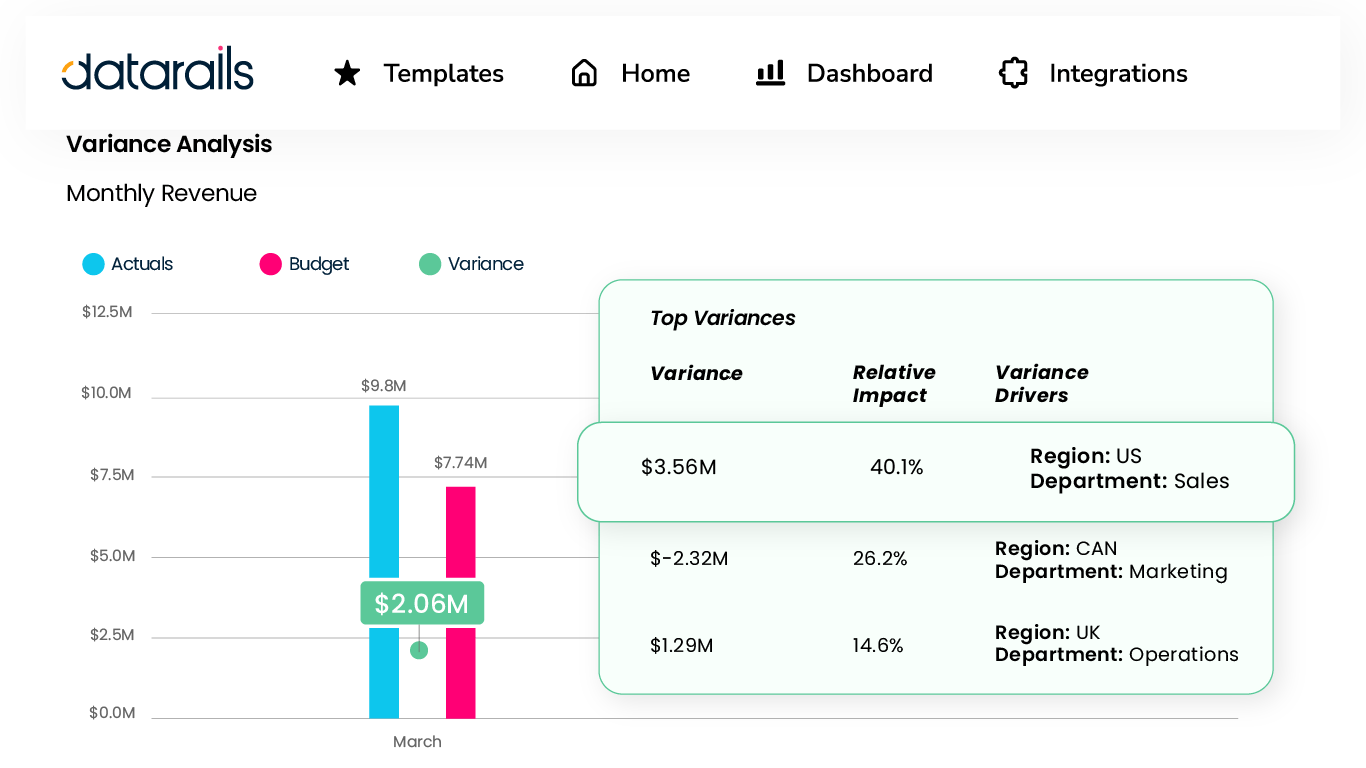Image resolution: width=1366 pixels, height=768 pixels.
Task: Select the CAN Marketing variance row
Action: [x=935, y=559]
